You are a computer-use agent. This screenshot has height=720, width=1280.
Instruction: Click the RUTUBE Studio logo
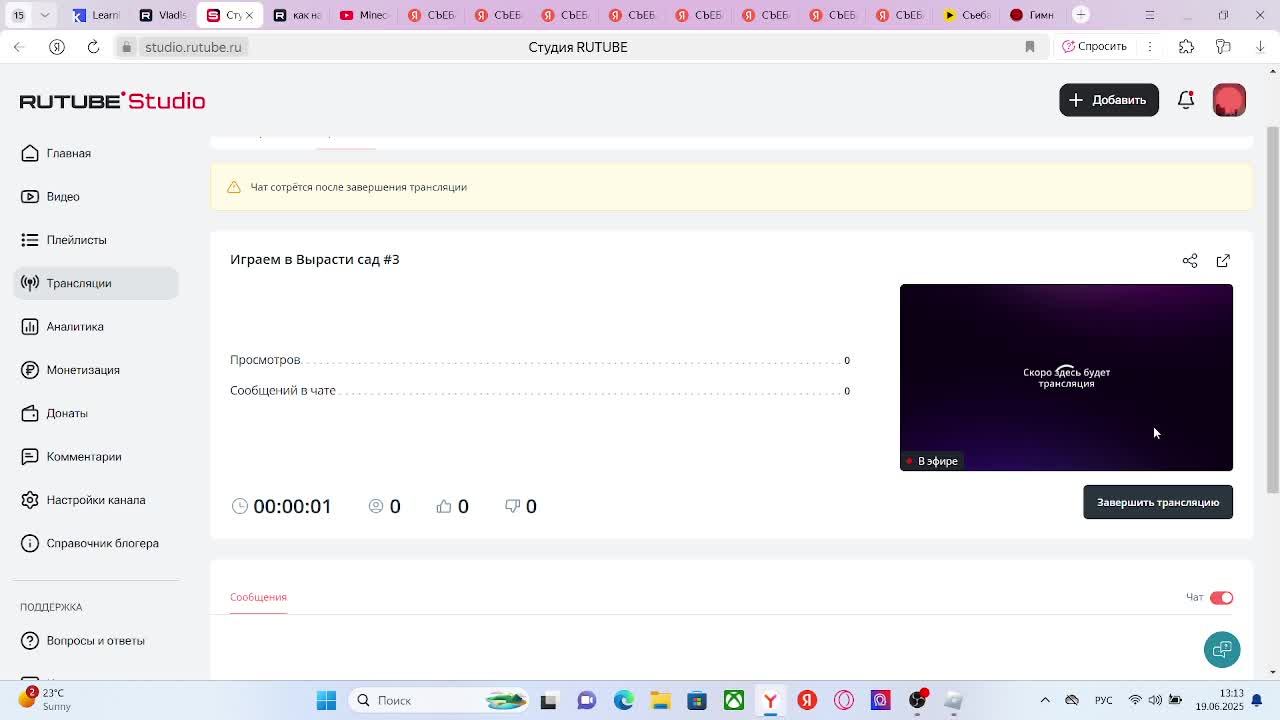(x=112, y=100)
